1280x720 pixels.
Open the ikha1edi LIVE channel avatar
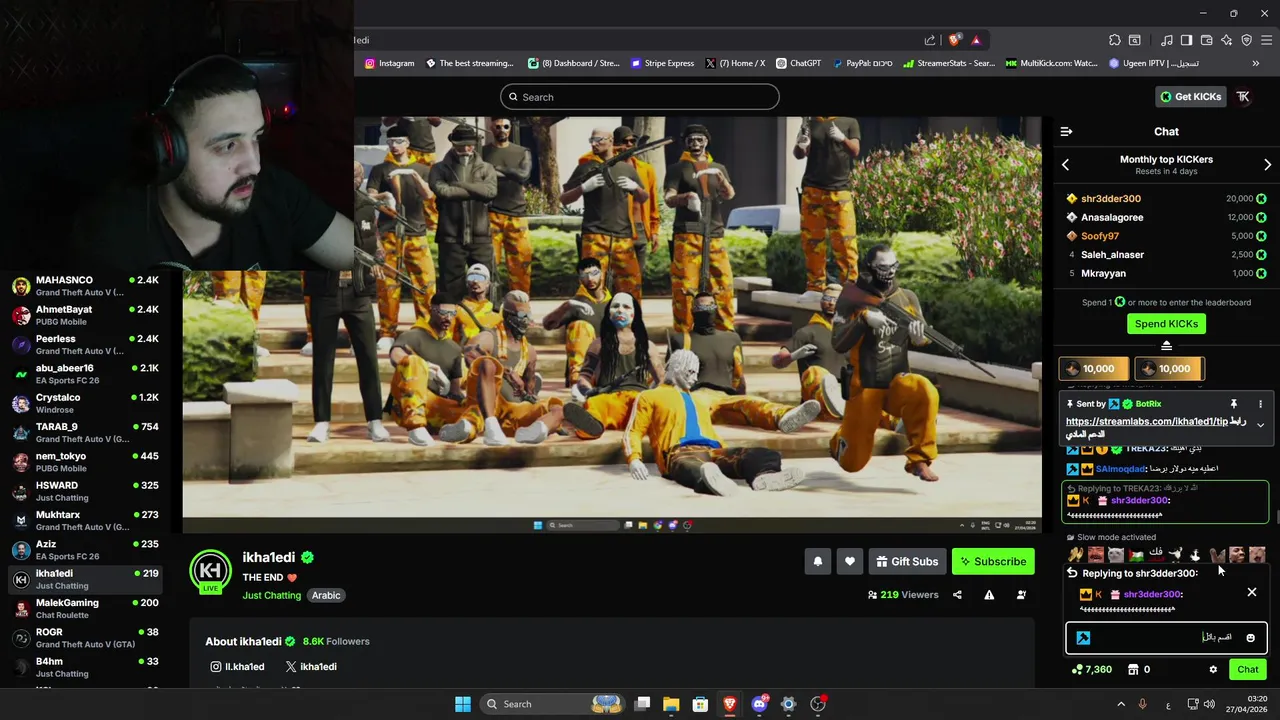tap(210, 571)
